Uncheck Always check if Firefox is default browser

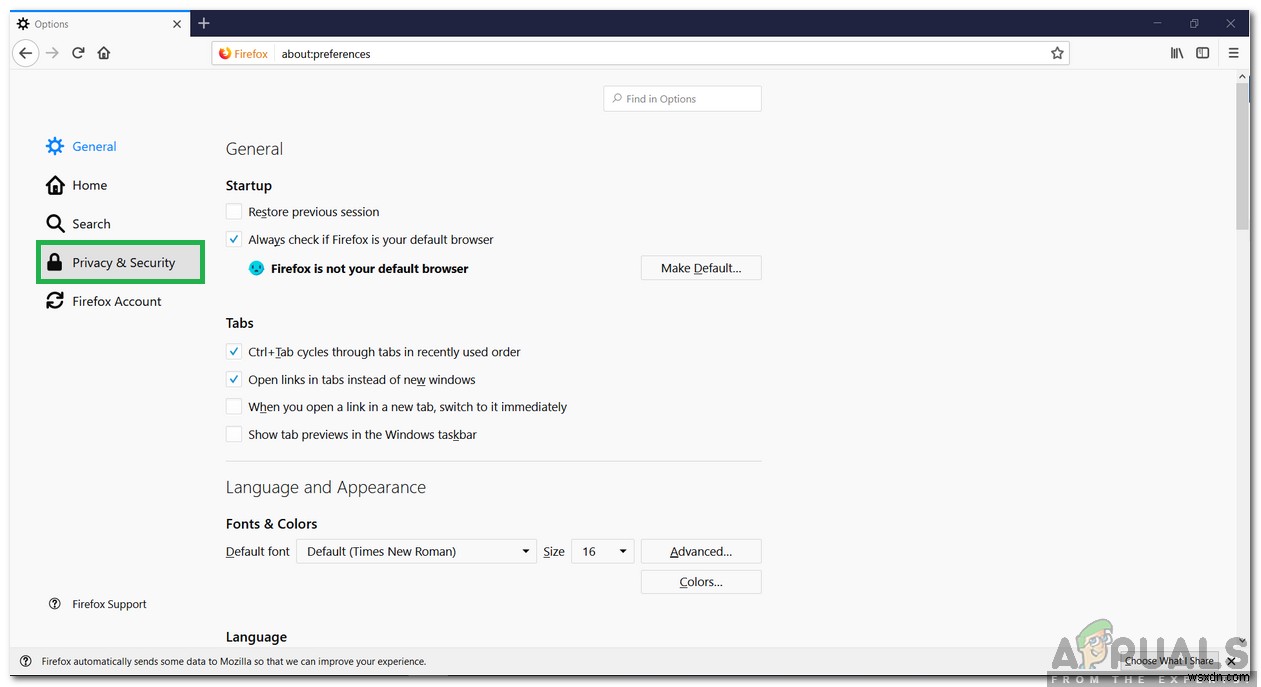233,239
